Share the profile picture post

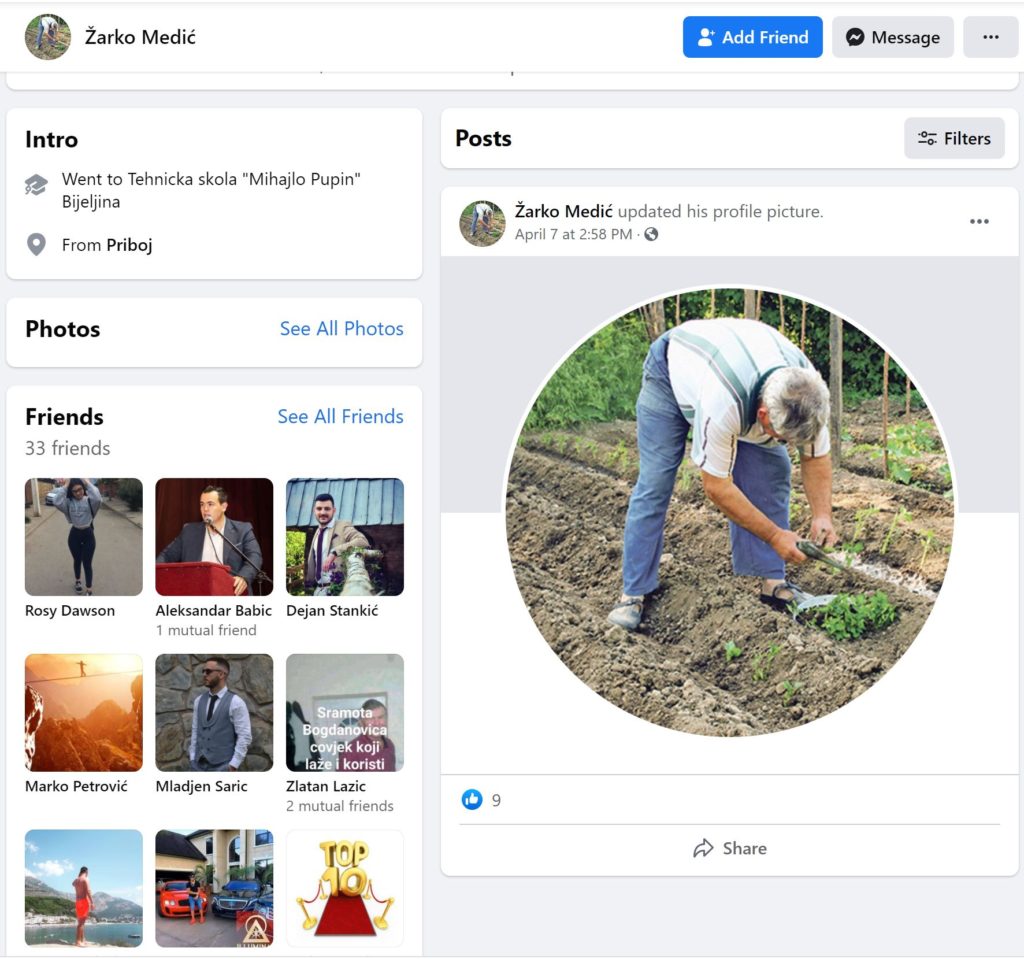point(730,848)
